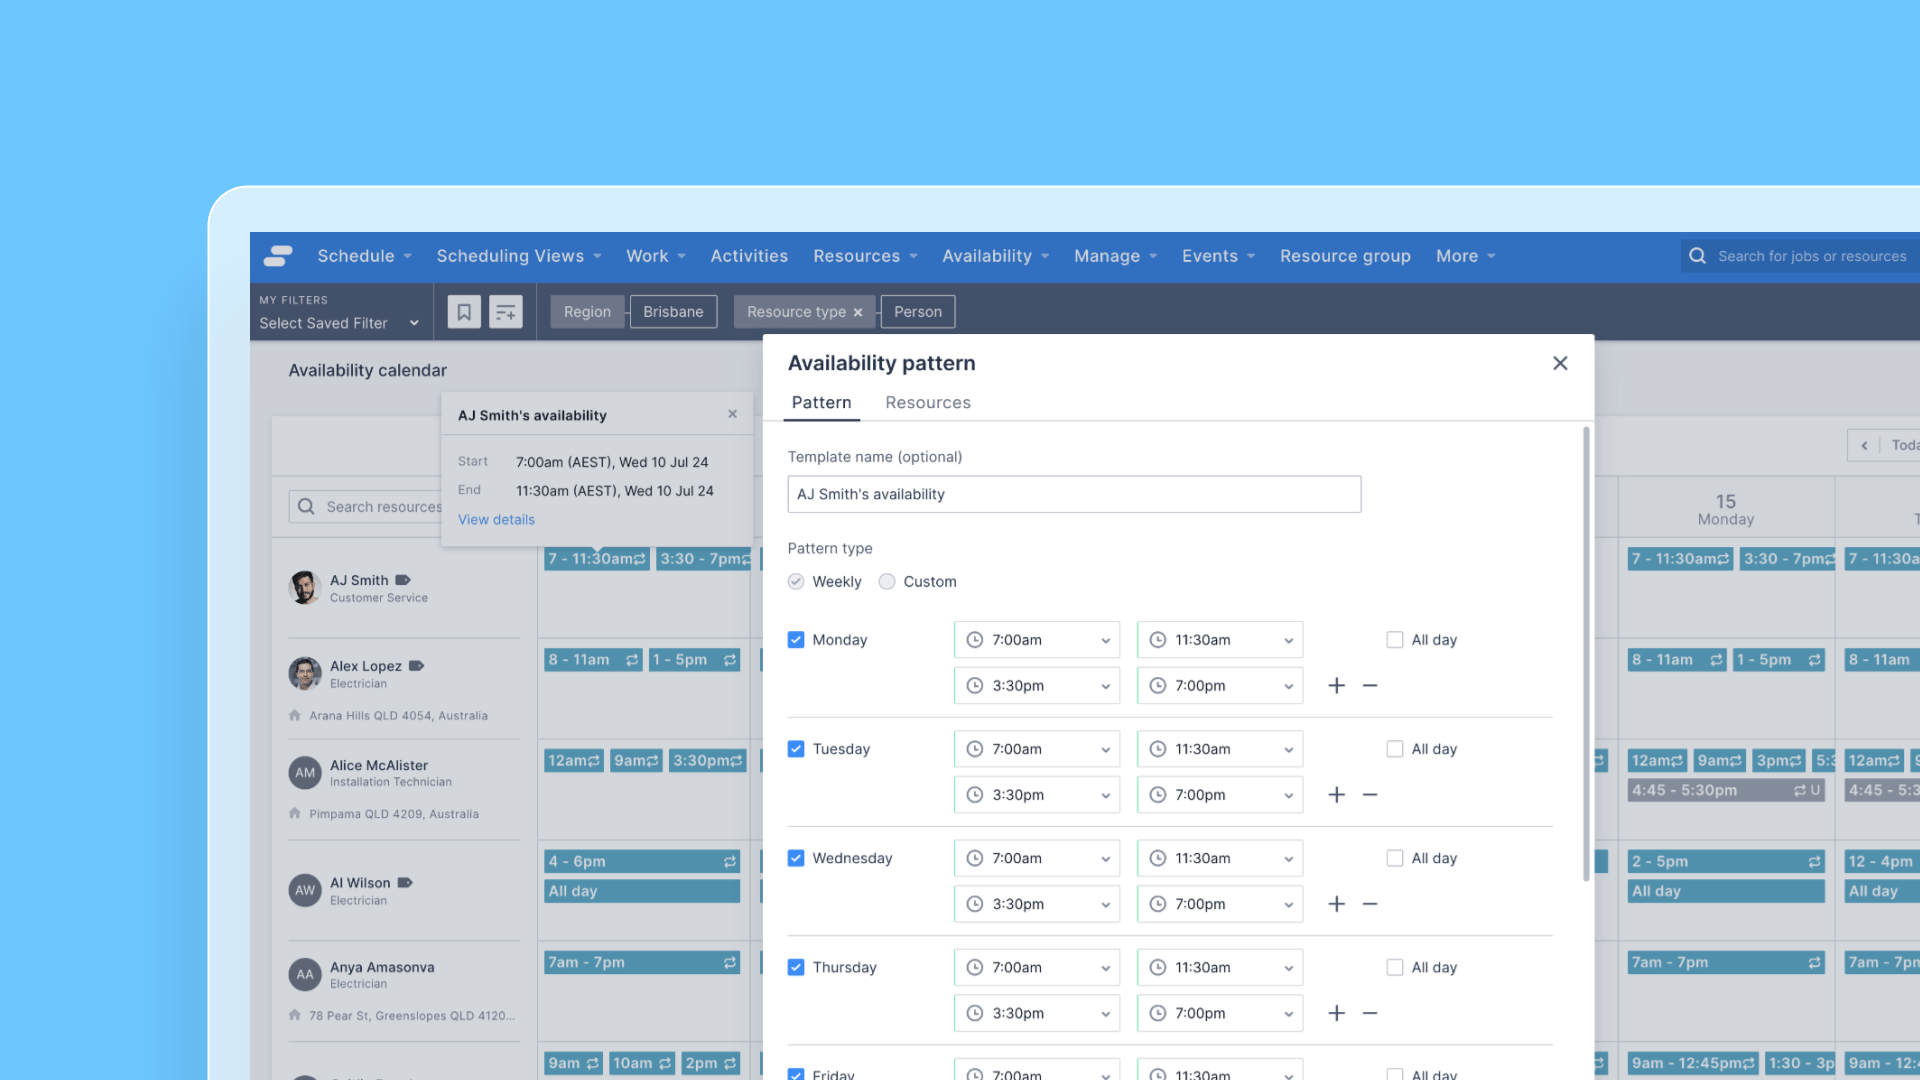Open the Scheduling Views menu
This screenshot has width=1920, height=1080.
point(519,256)
